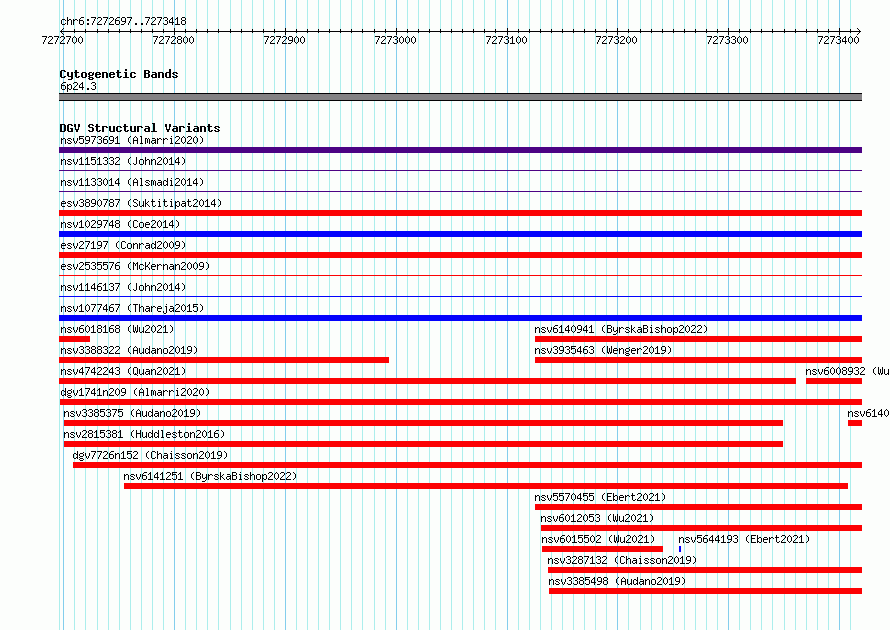Select the nsv2815381 red variant bar

coord(423,444)
